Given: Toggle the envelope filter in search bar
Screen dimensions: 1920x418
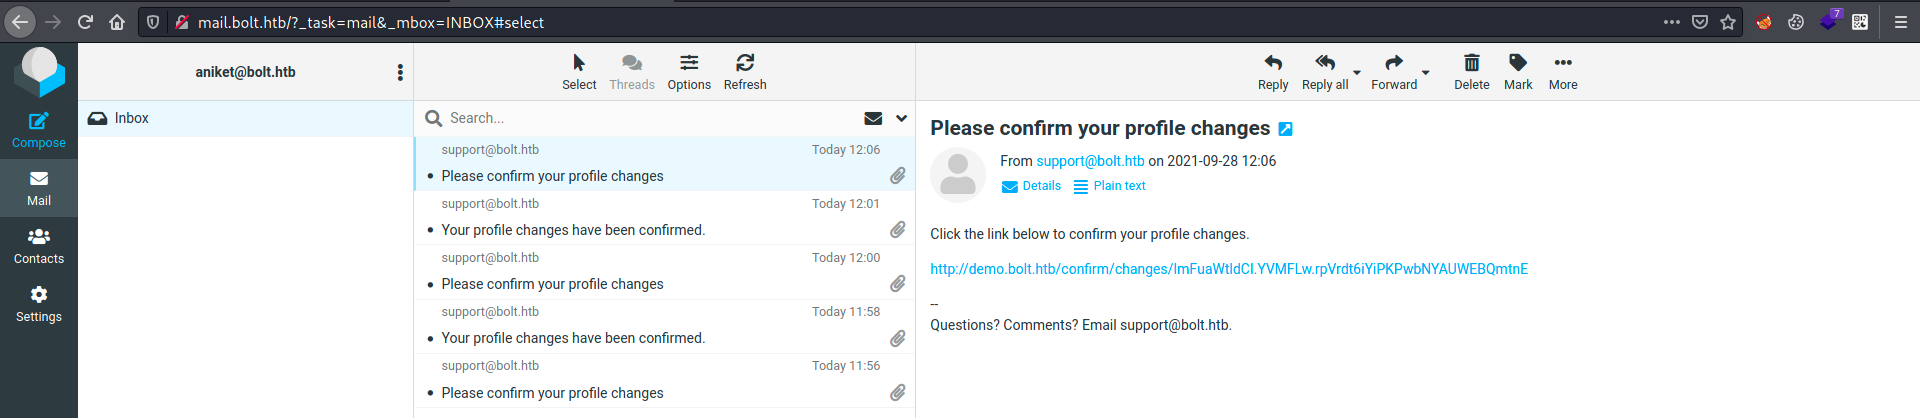Looking at the screenshot, I should point(873,118).
